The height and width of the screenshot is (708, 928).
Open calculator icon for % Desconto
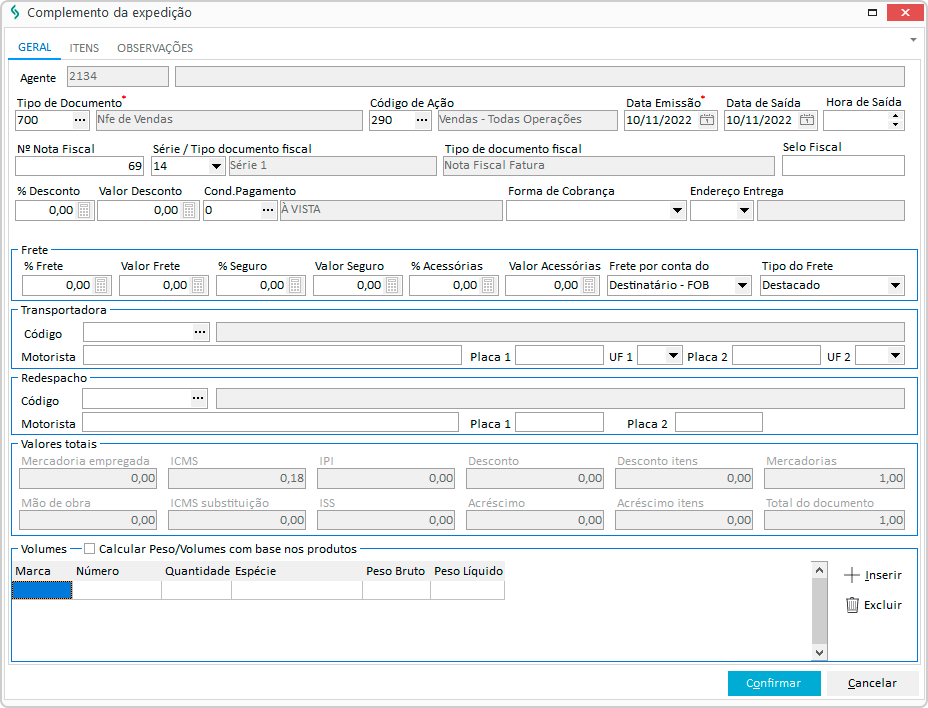(x=85, y=211)
